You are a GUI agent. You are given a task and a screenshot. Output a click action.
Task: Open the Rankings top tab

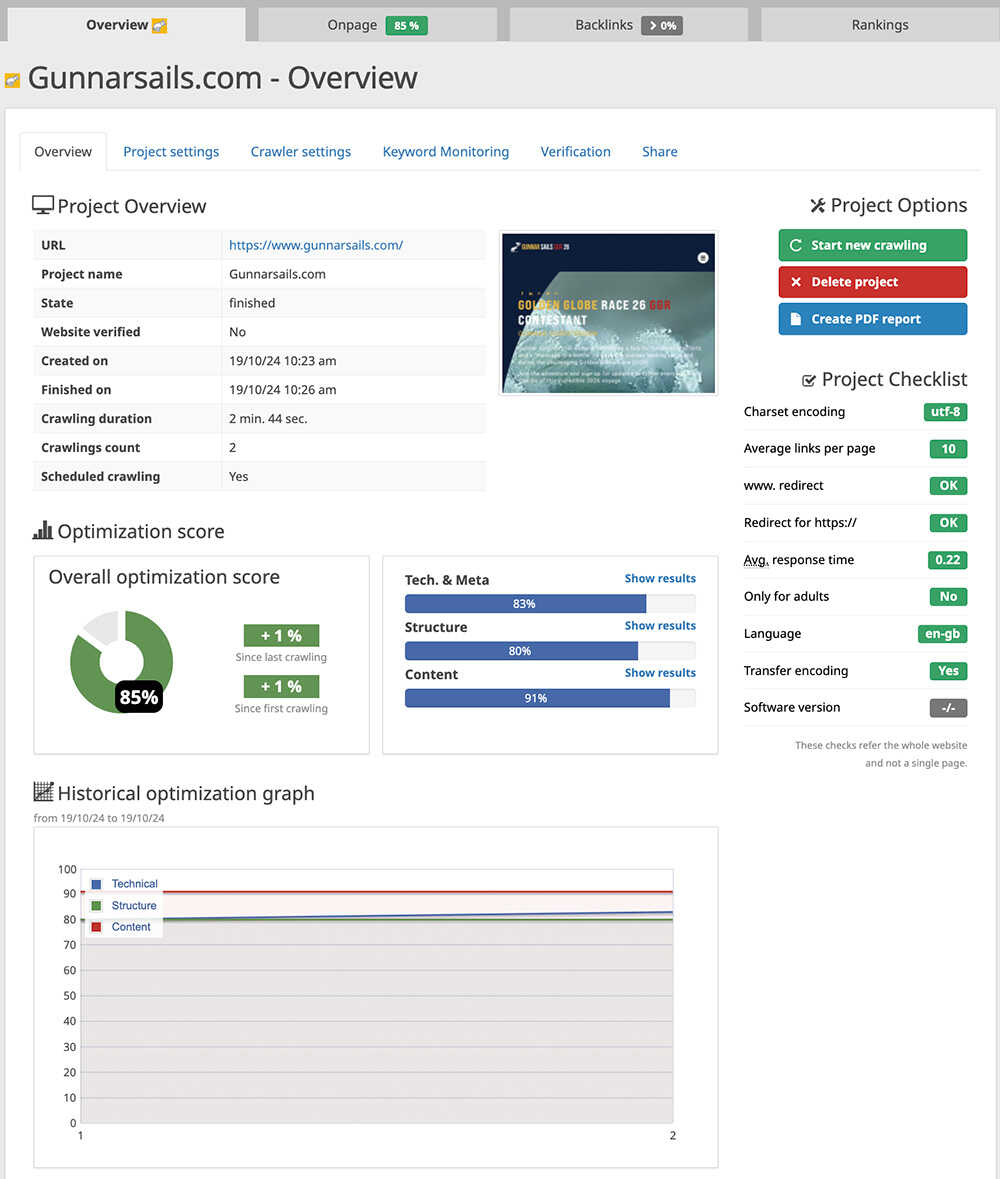coord(880,25)
